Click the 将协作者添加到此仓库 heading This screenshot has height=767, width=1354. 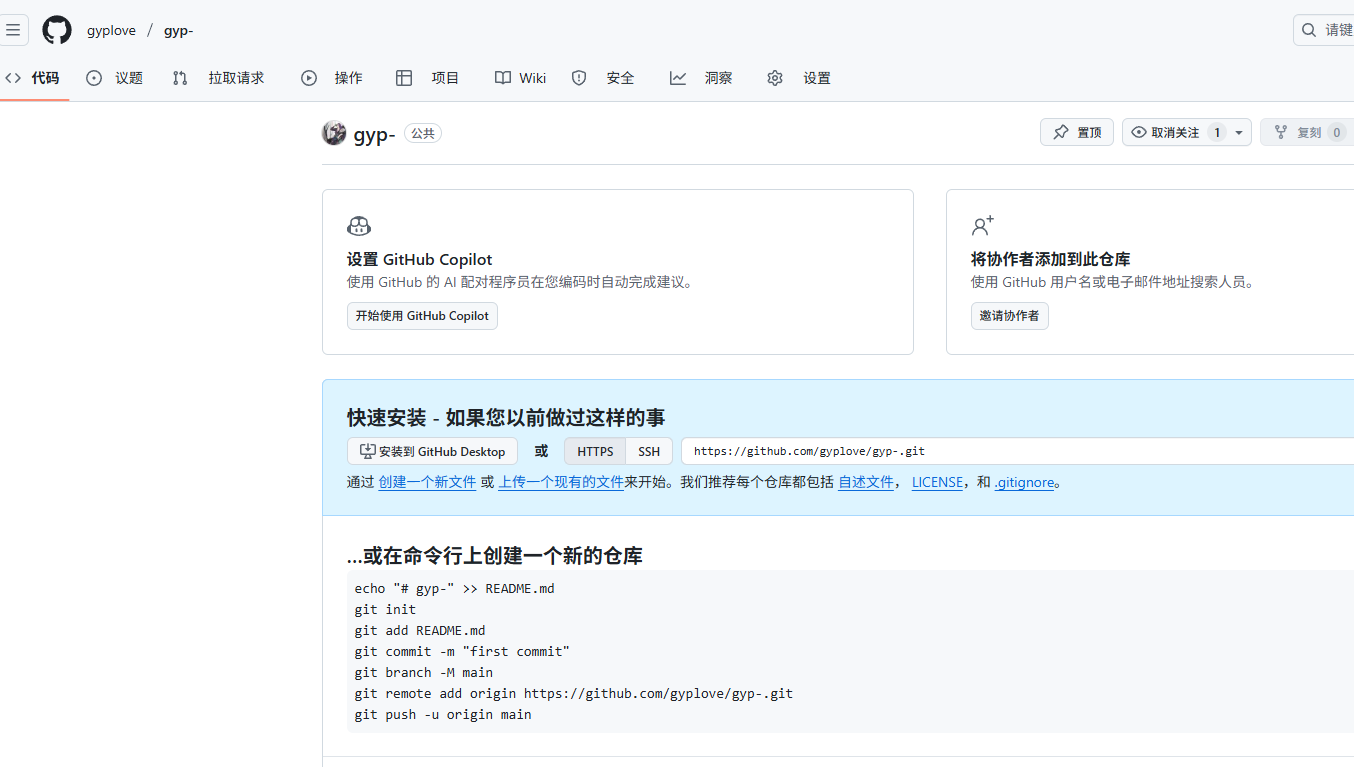coord(1050,259)
